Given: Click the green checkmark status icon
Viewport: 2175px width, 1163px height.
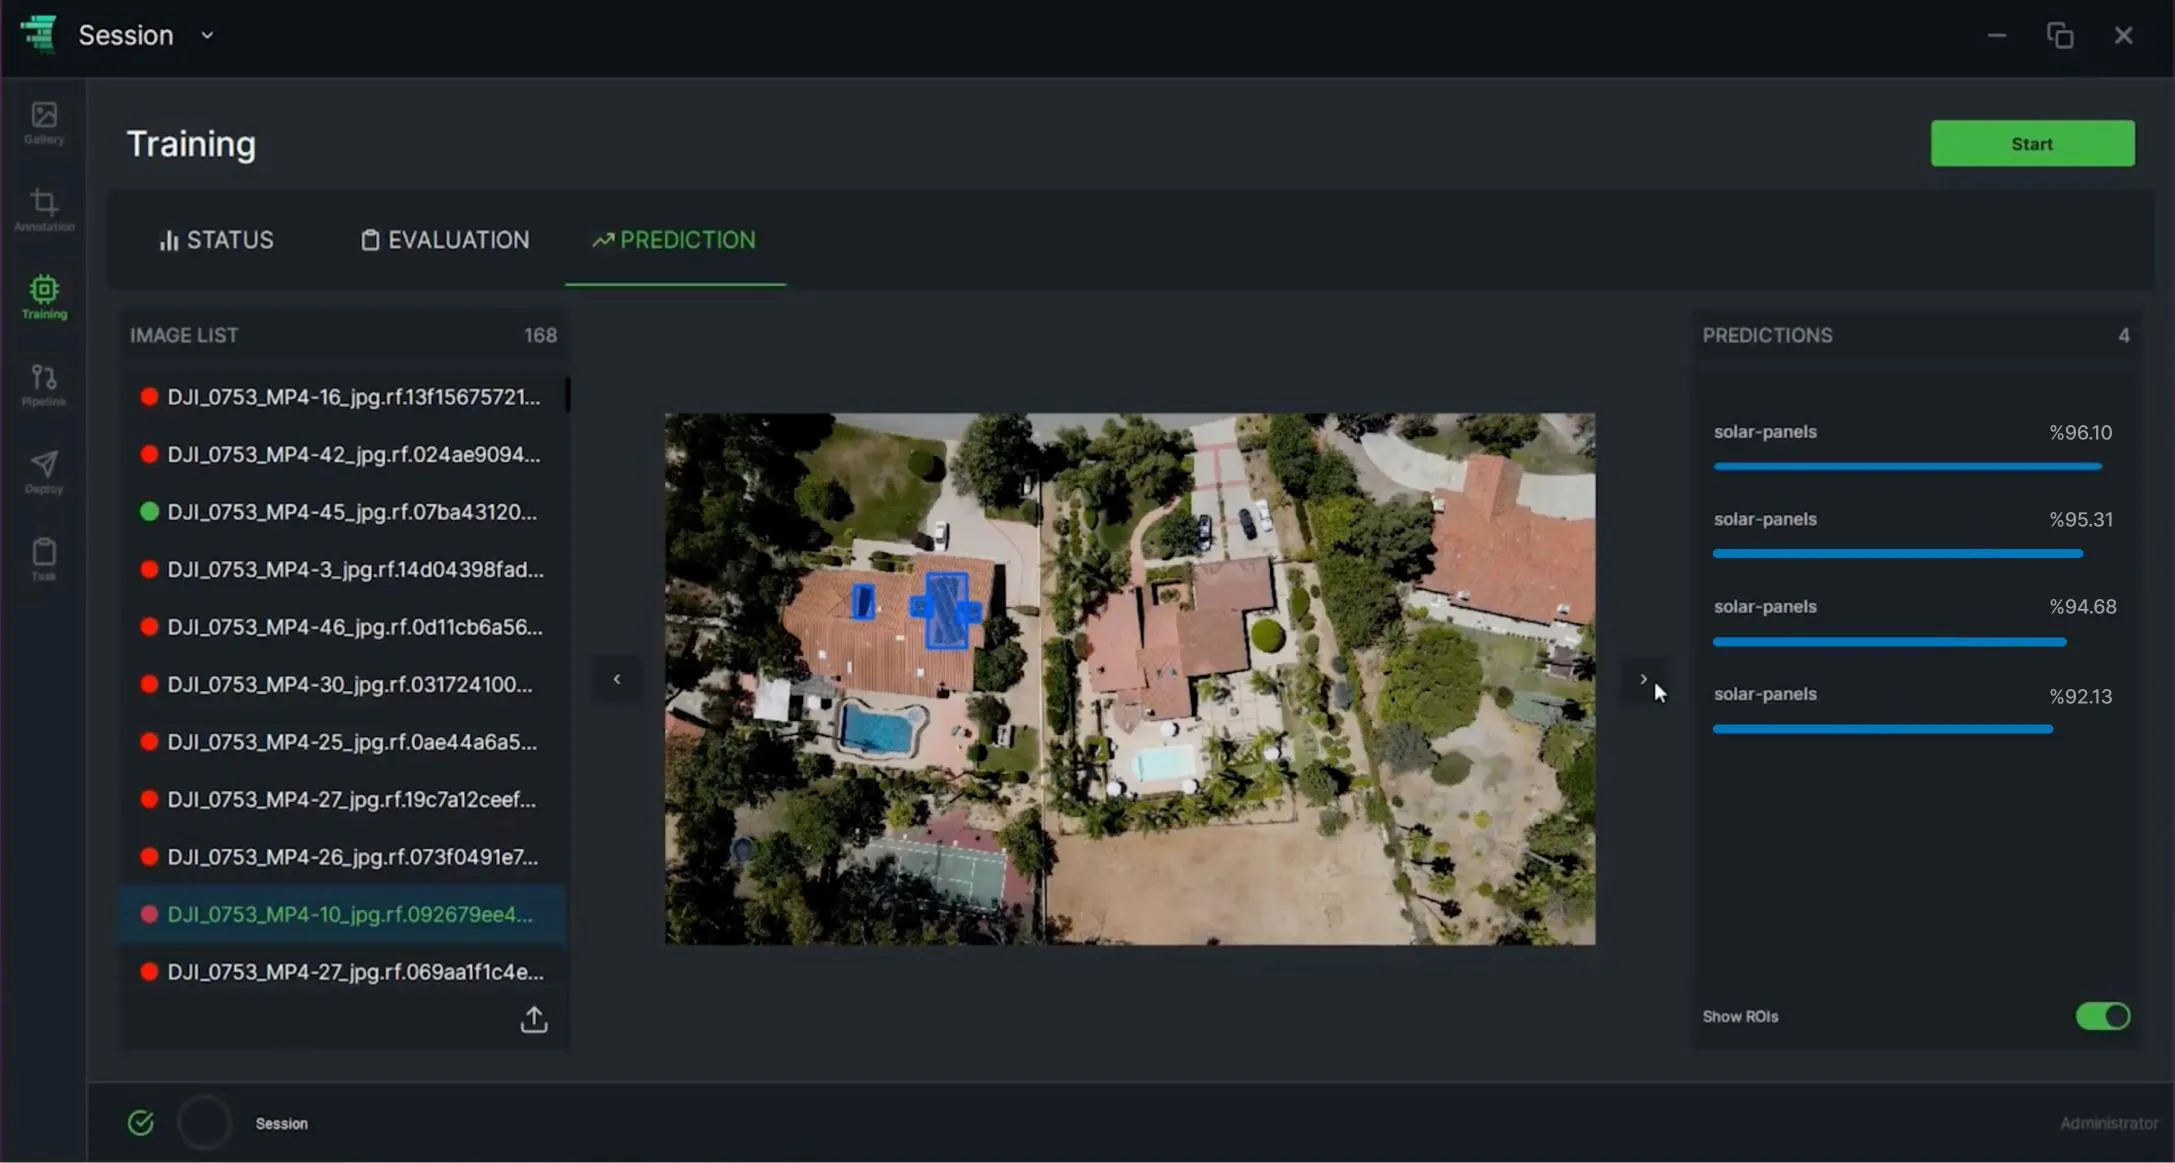Looking at the screenshot, I should (141, 1123).
